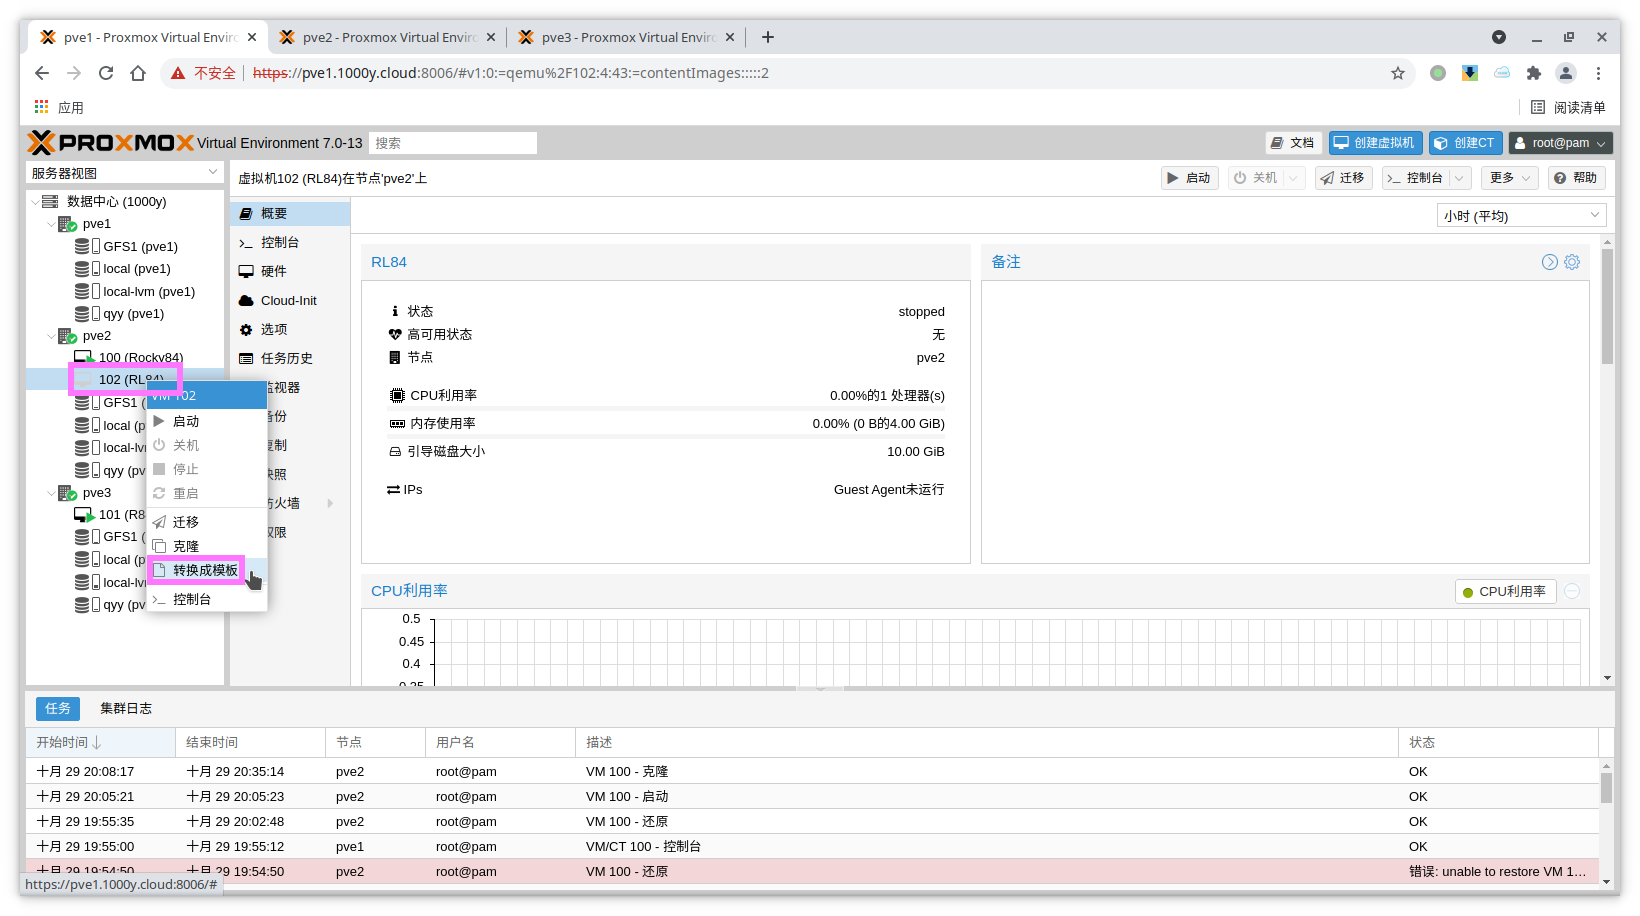Viewport: 1640px width, 916px height.
Task: Click the 迁移 toolbar button
Action: pyautogui.click(x=1342, y=178)
